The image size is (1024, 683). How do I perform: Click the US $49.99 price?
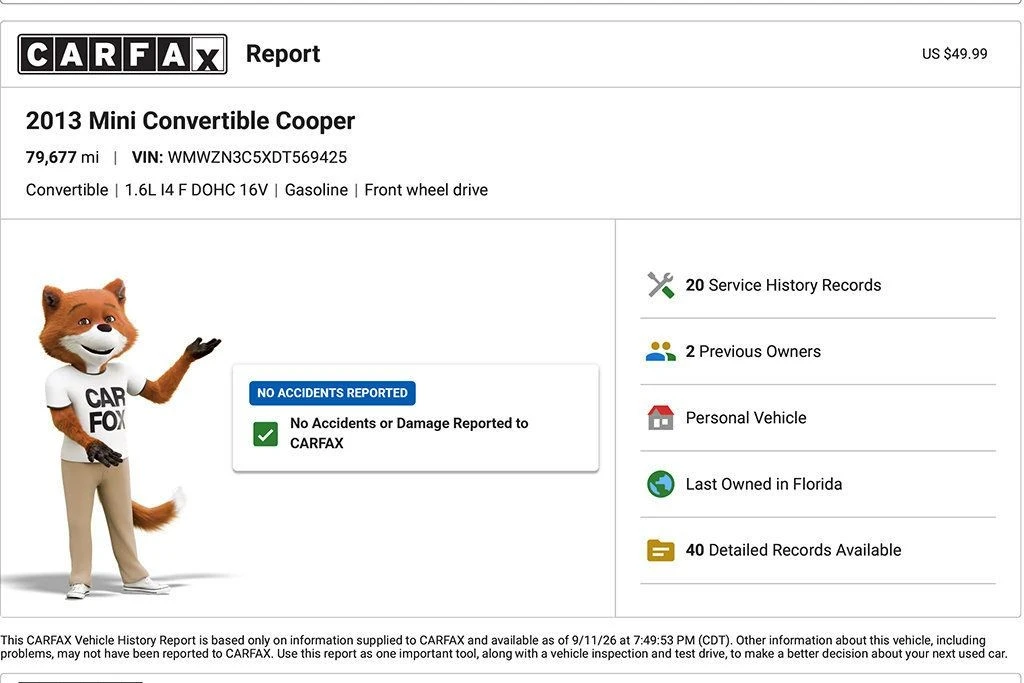point(954,54)
